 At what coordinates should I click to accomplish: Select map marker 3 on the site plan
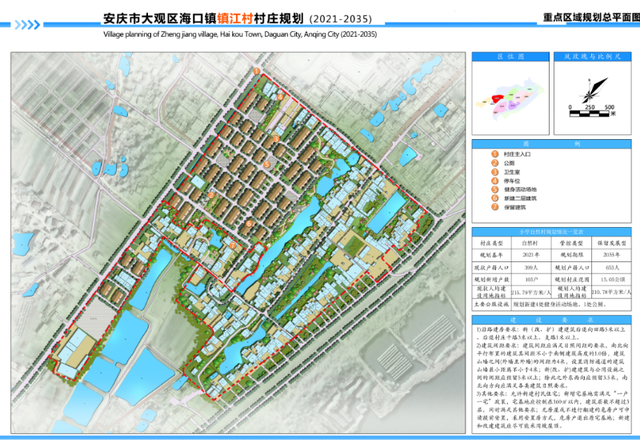(x=276, y=139)
